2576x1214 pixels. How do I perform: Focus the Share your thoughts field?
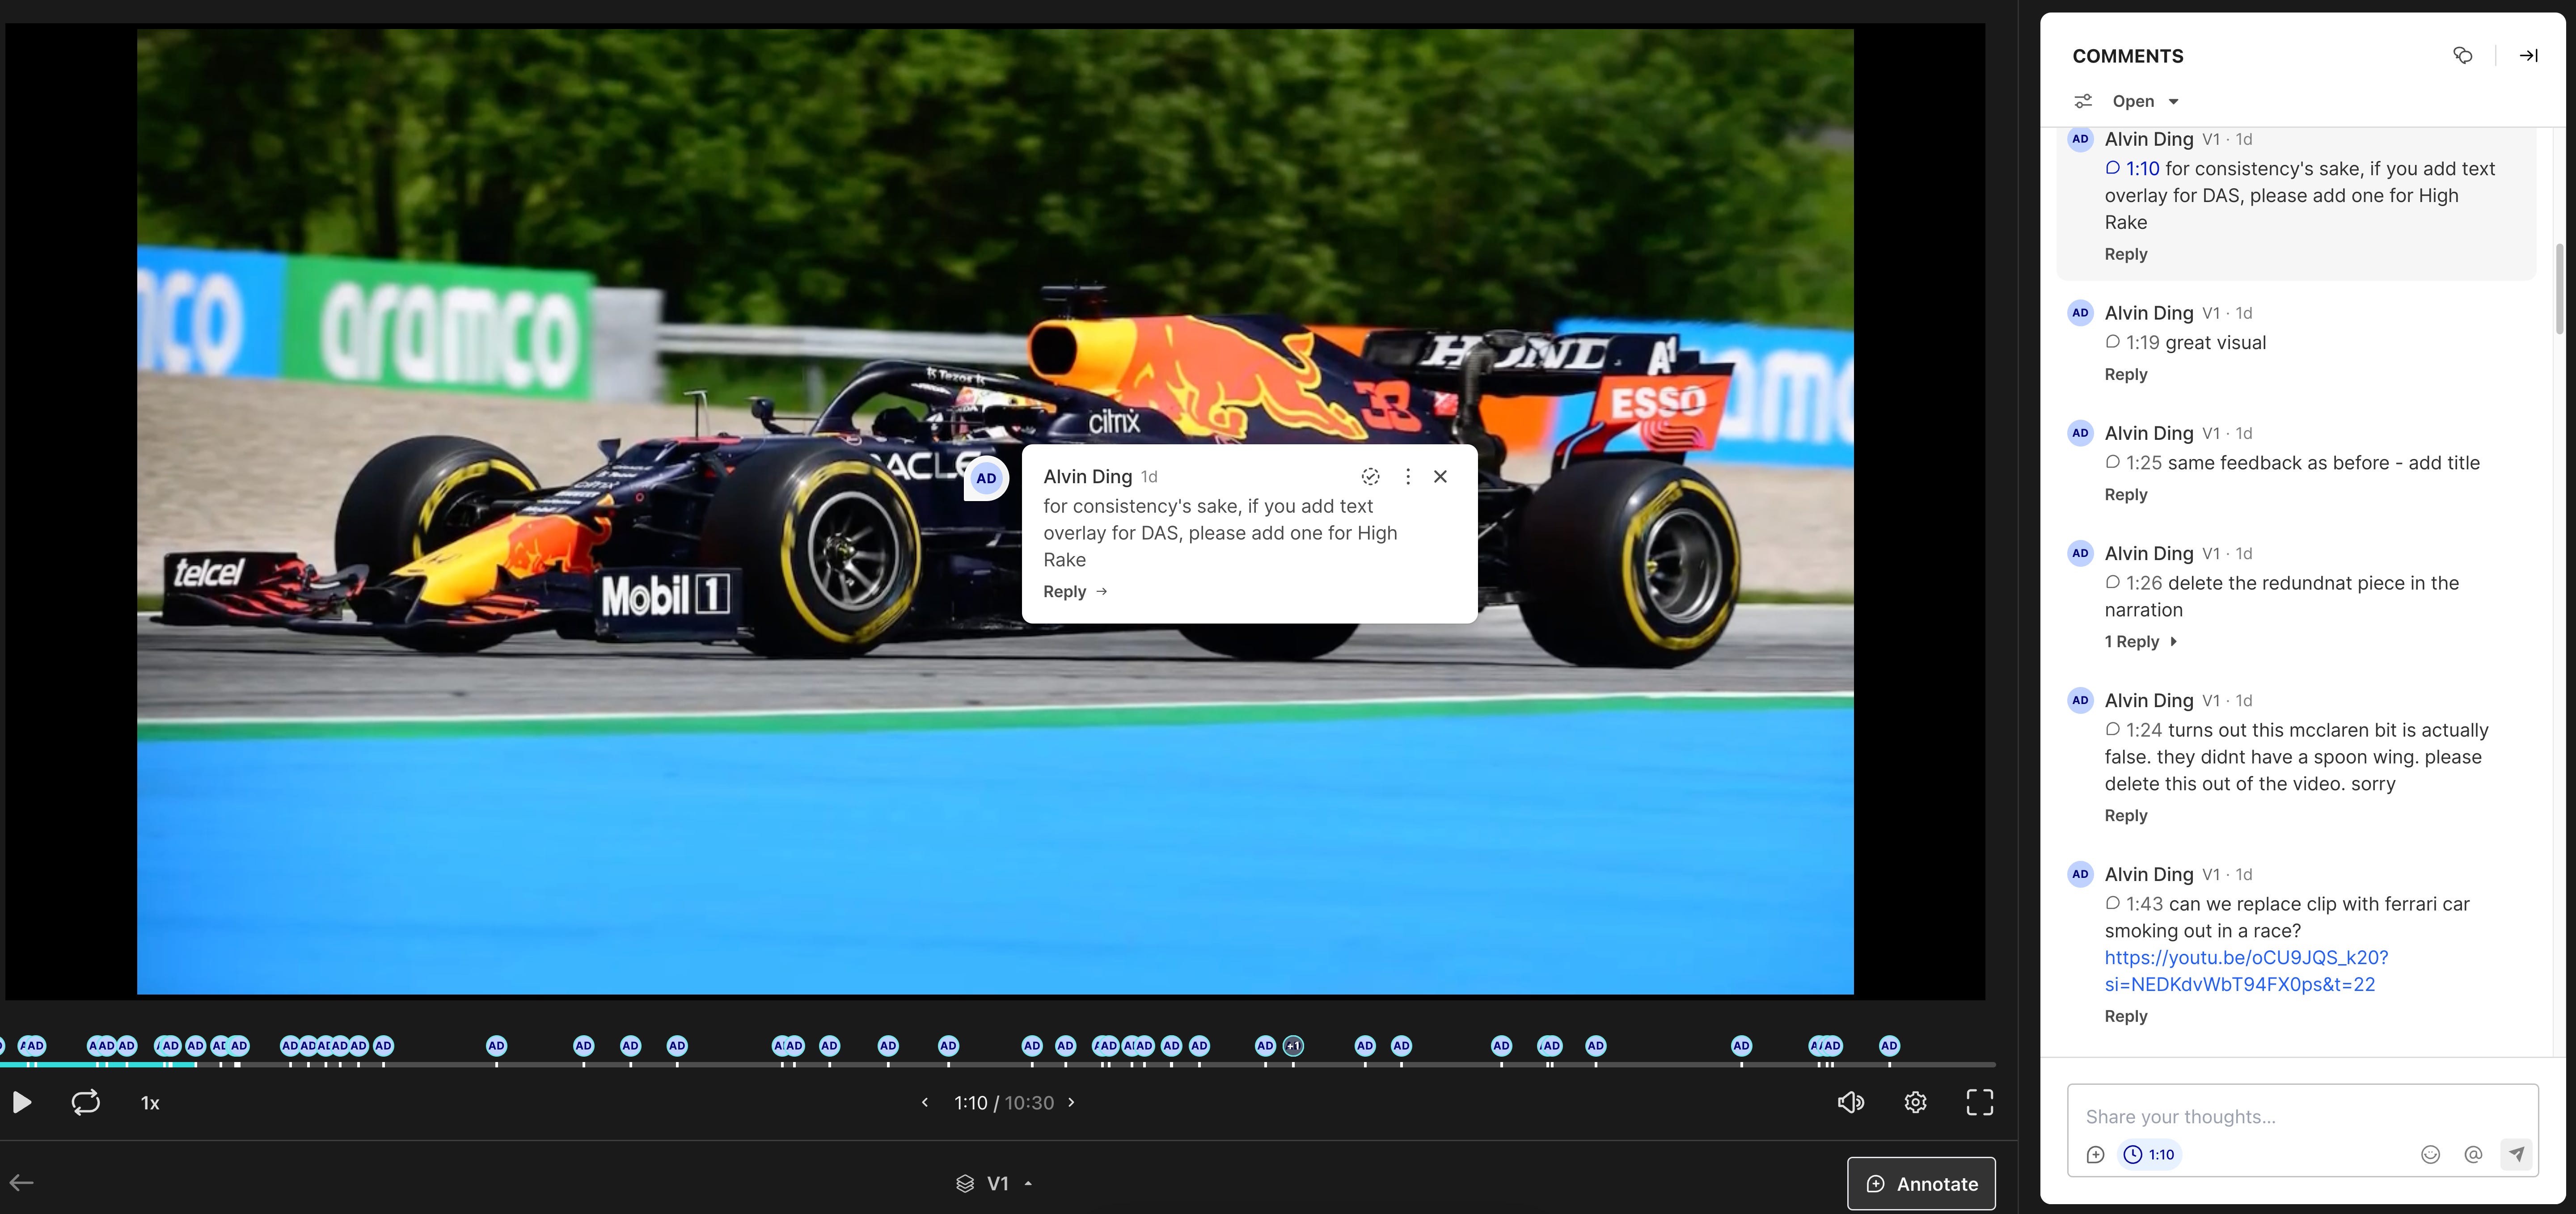2302,1116
